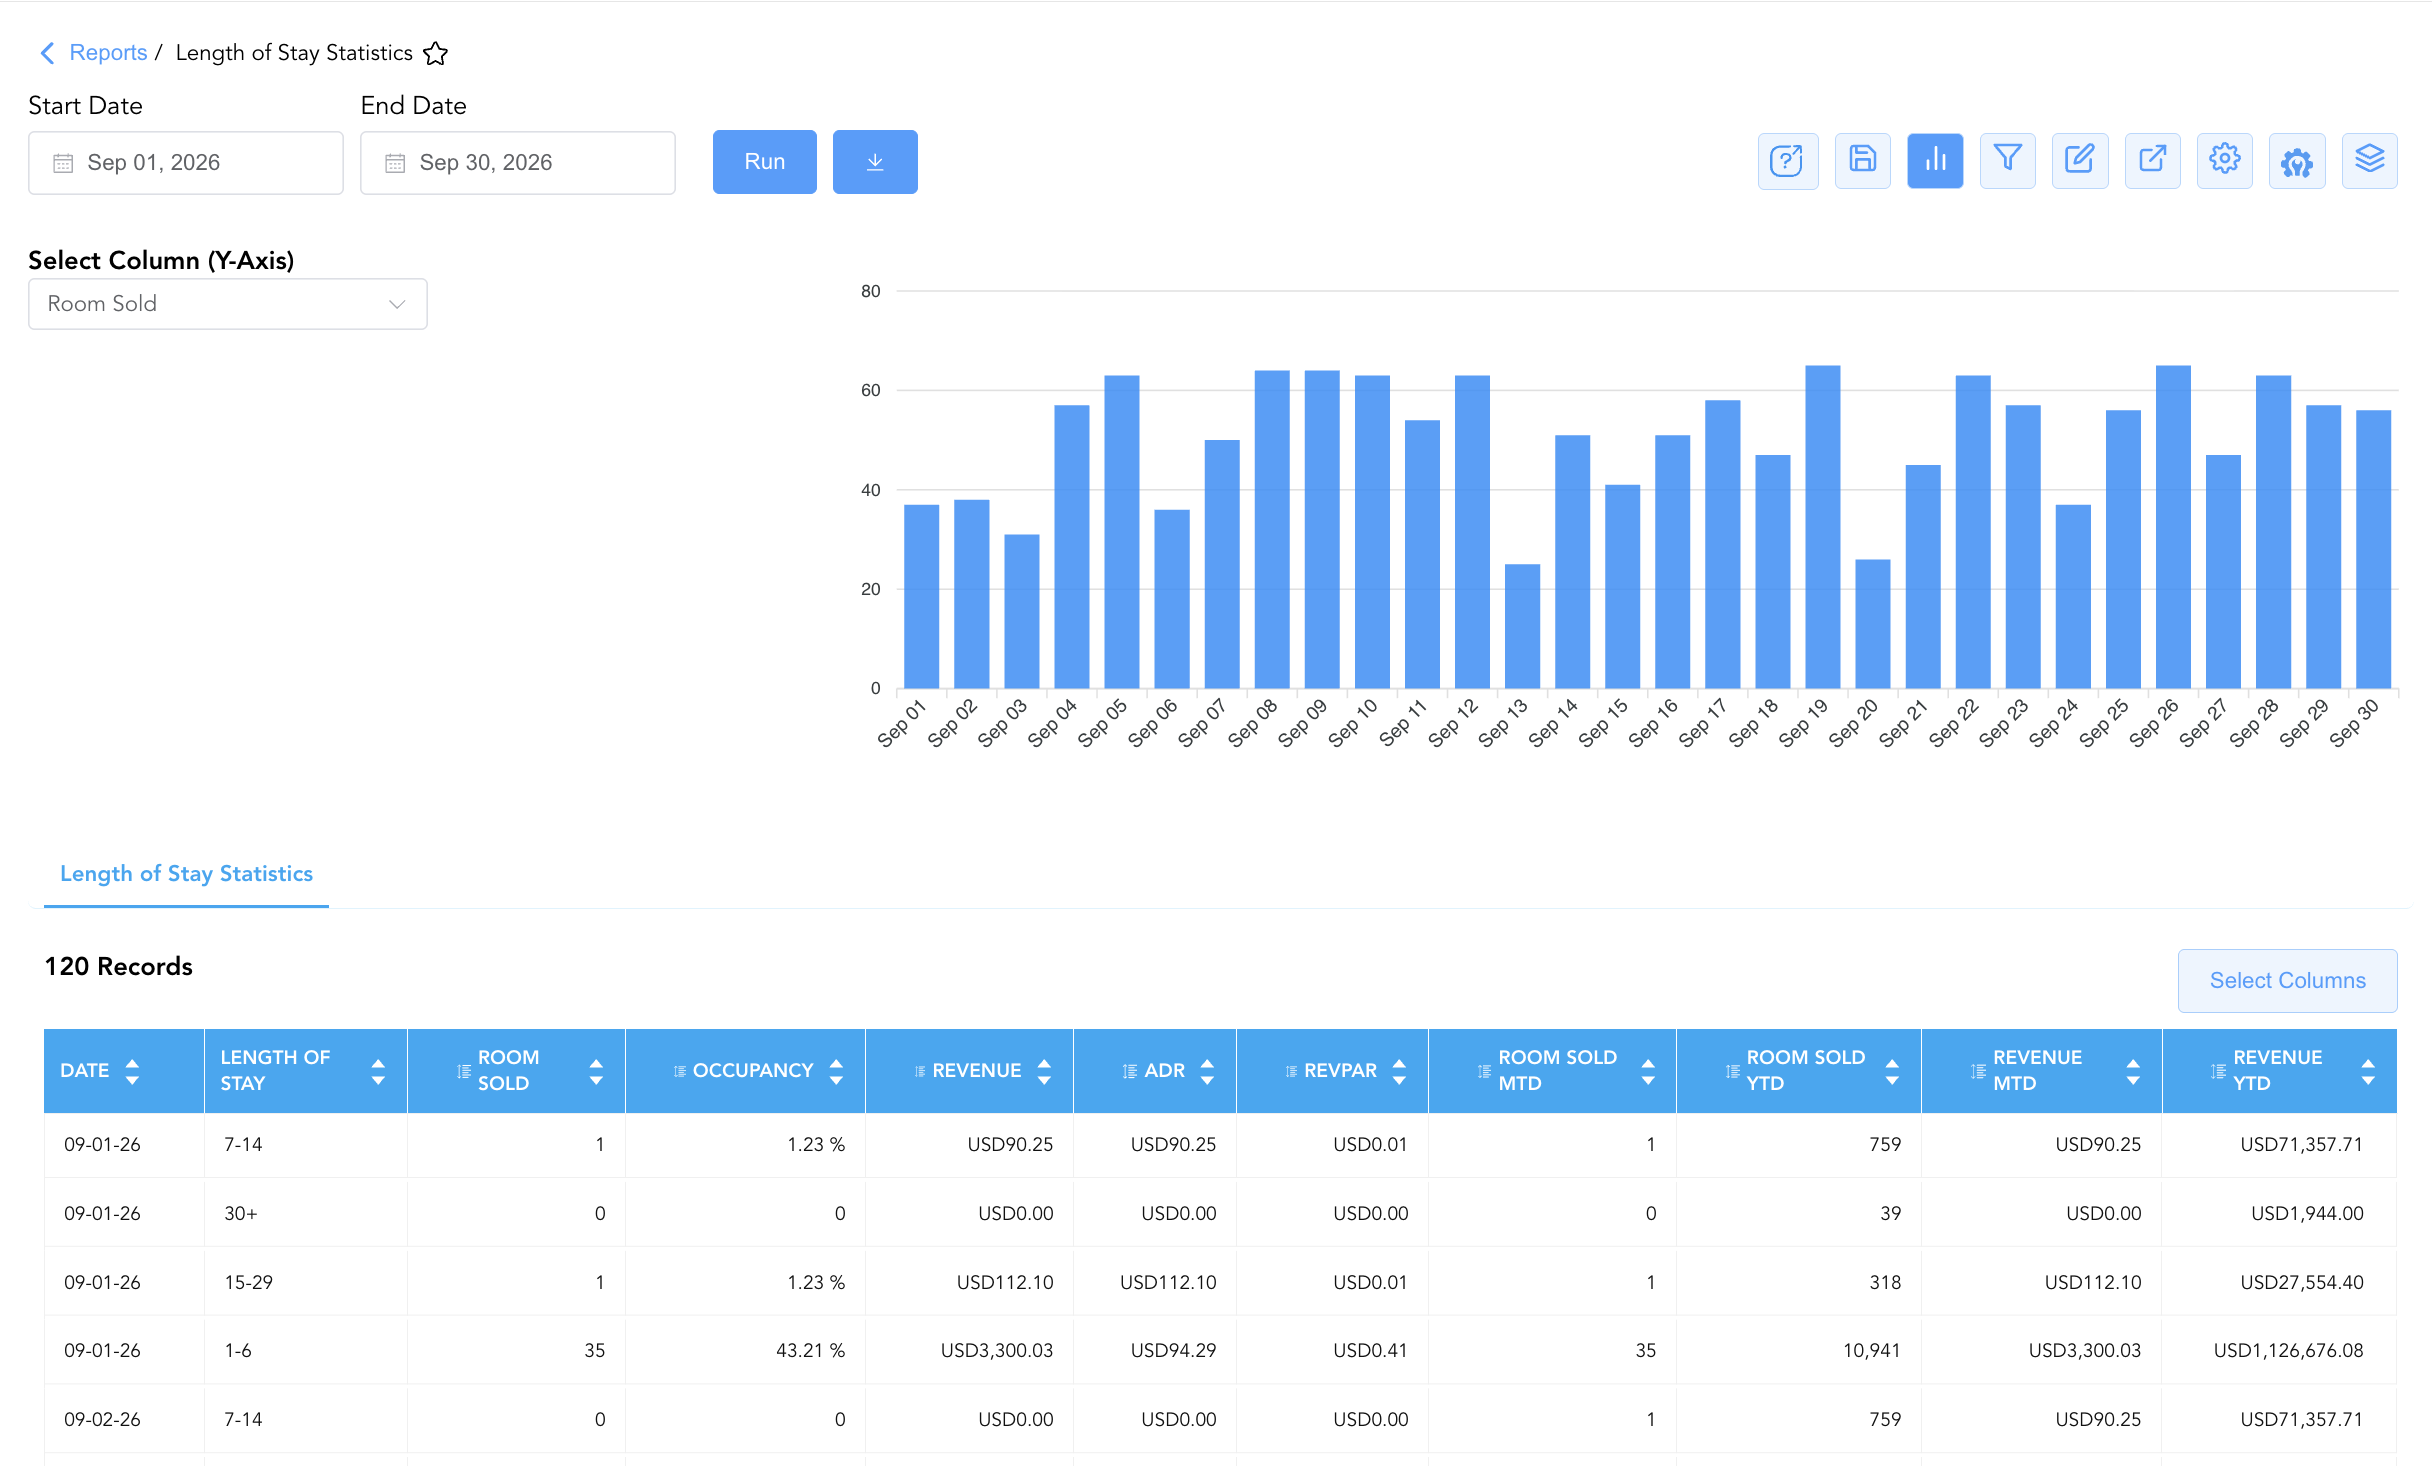The width and height of the screenshot is (2432, 1466).
Task: Favorite report with the star icon
Action: coord(435,53)
